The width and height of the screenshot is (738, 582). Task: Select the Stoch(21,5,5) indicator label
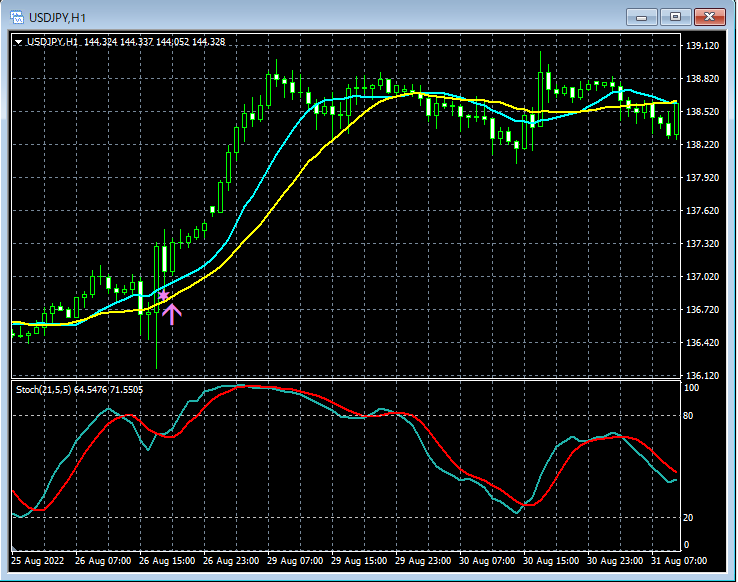[x=79, y=390]
